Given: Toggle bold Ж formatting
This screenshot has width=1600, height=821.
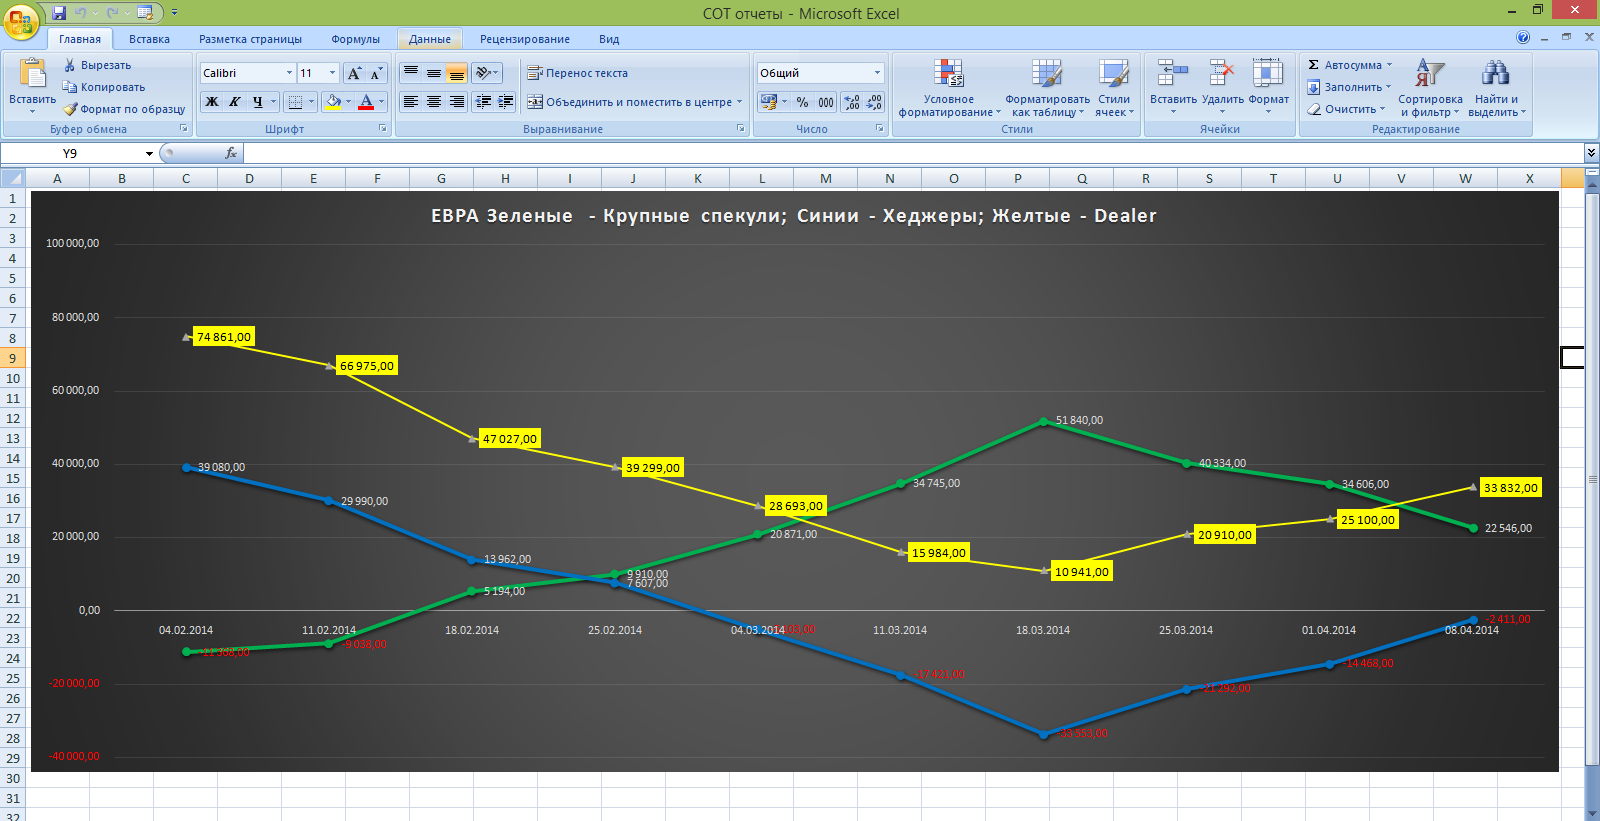Looking at the screenshot, I should (212, 102).
